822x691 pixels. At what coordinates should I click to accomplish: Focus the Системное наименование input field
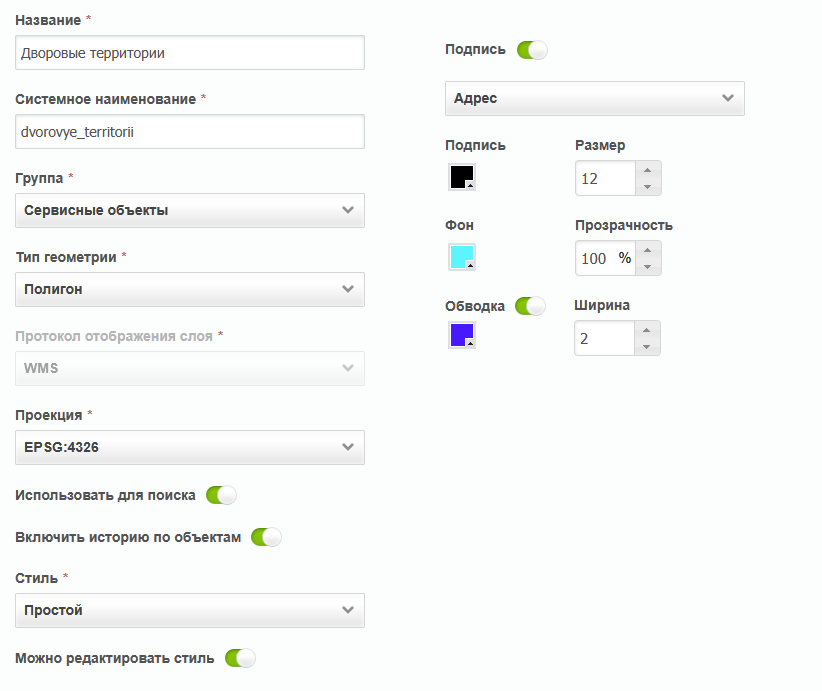click(190, 131)
